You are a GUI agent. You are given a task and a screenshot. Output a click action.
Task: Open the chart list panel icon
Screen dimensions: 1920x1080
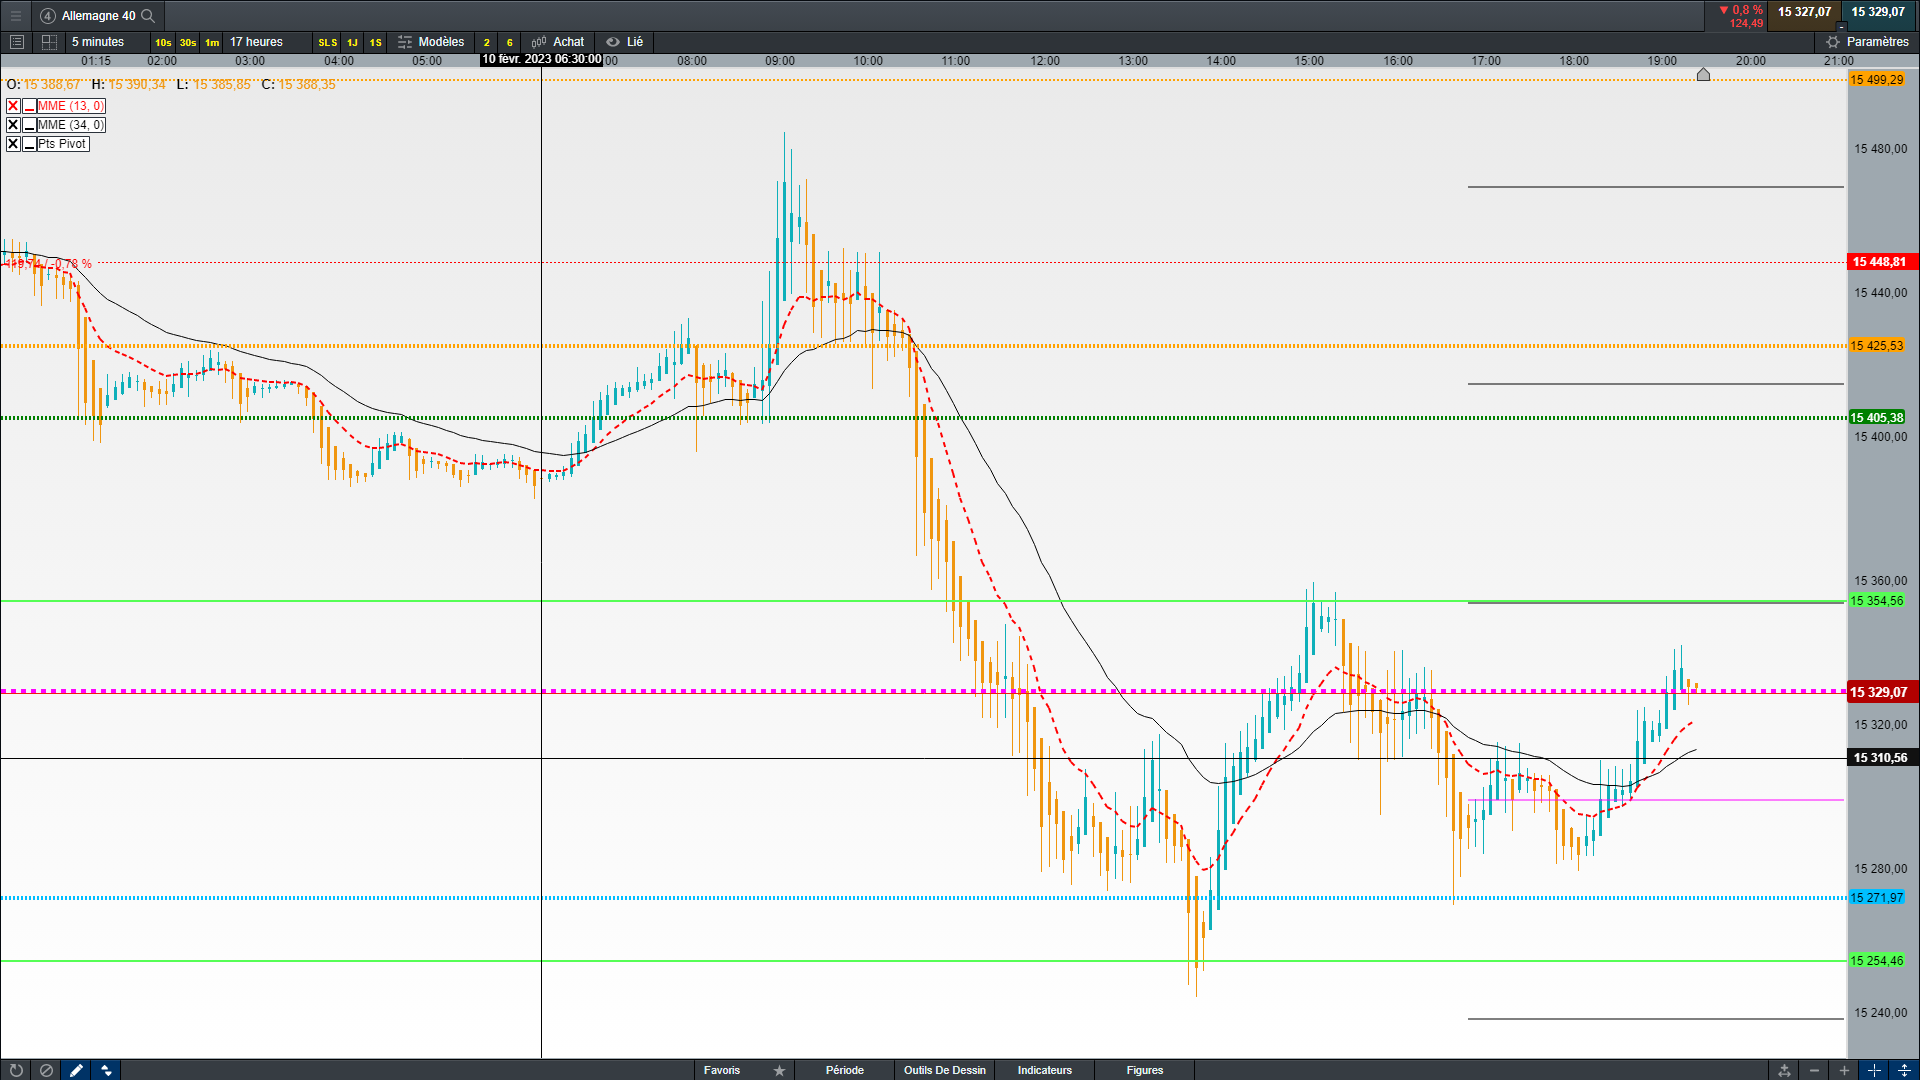[16, 42]
